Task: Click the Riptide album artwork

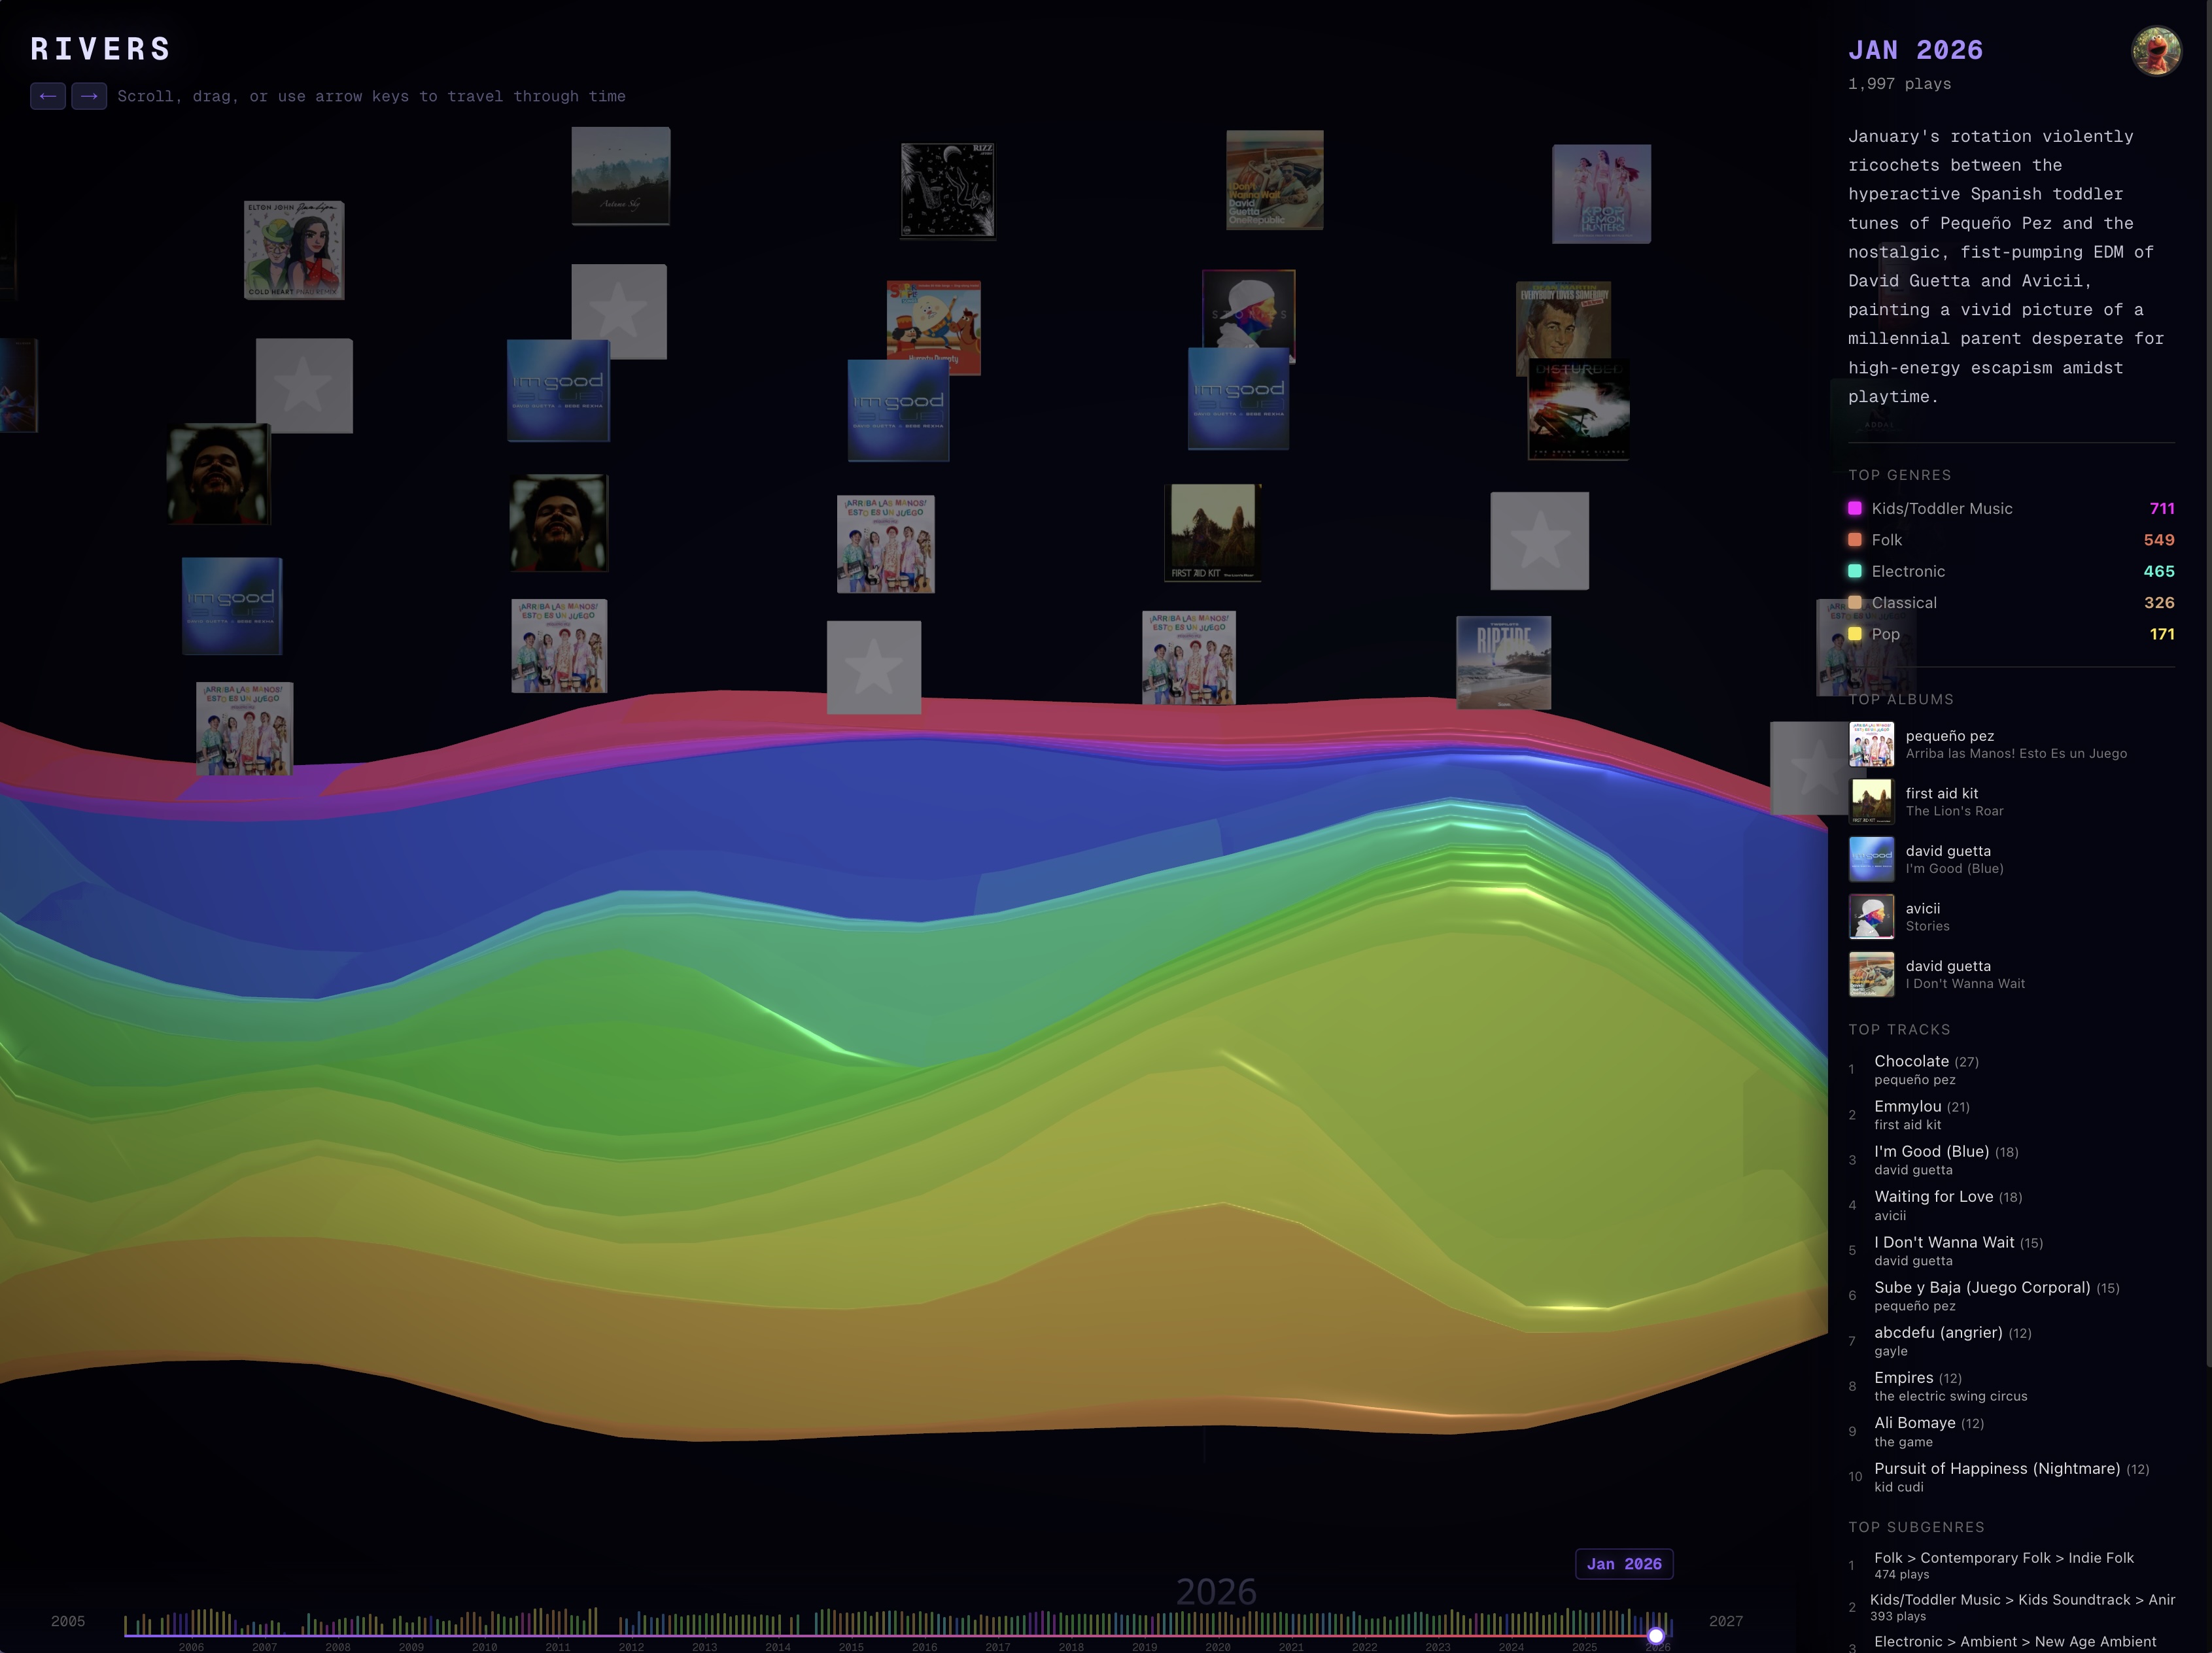Action: 1503,662
